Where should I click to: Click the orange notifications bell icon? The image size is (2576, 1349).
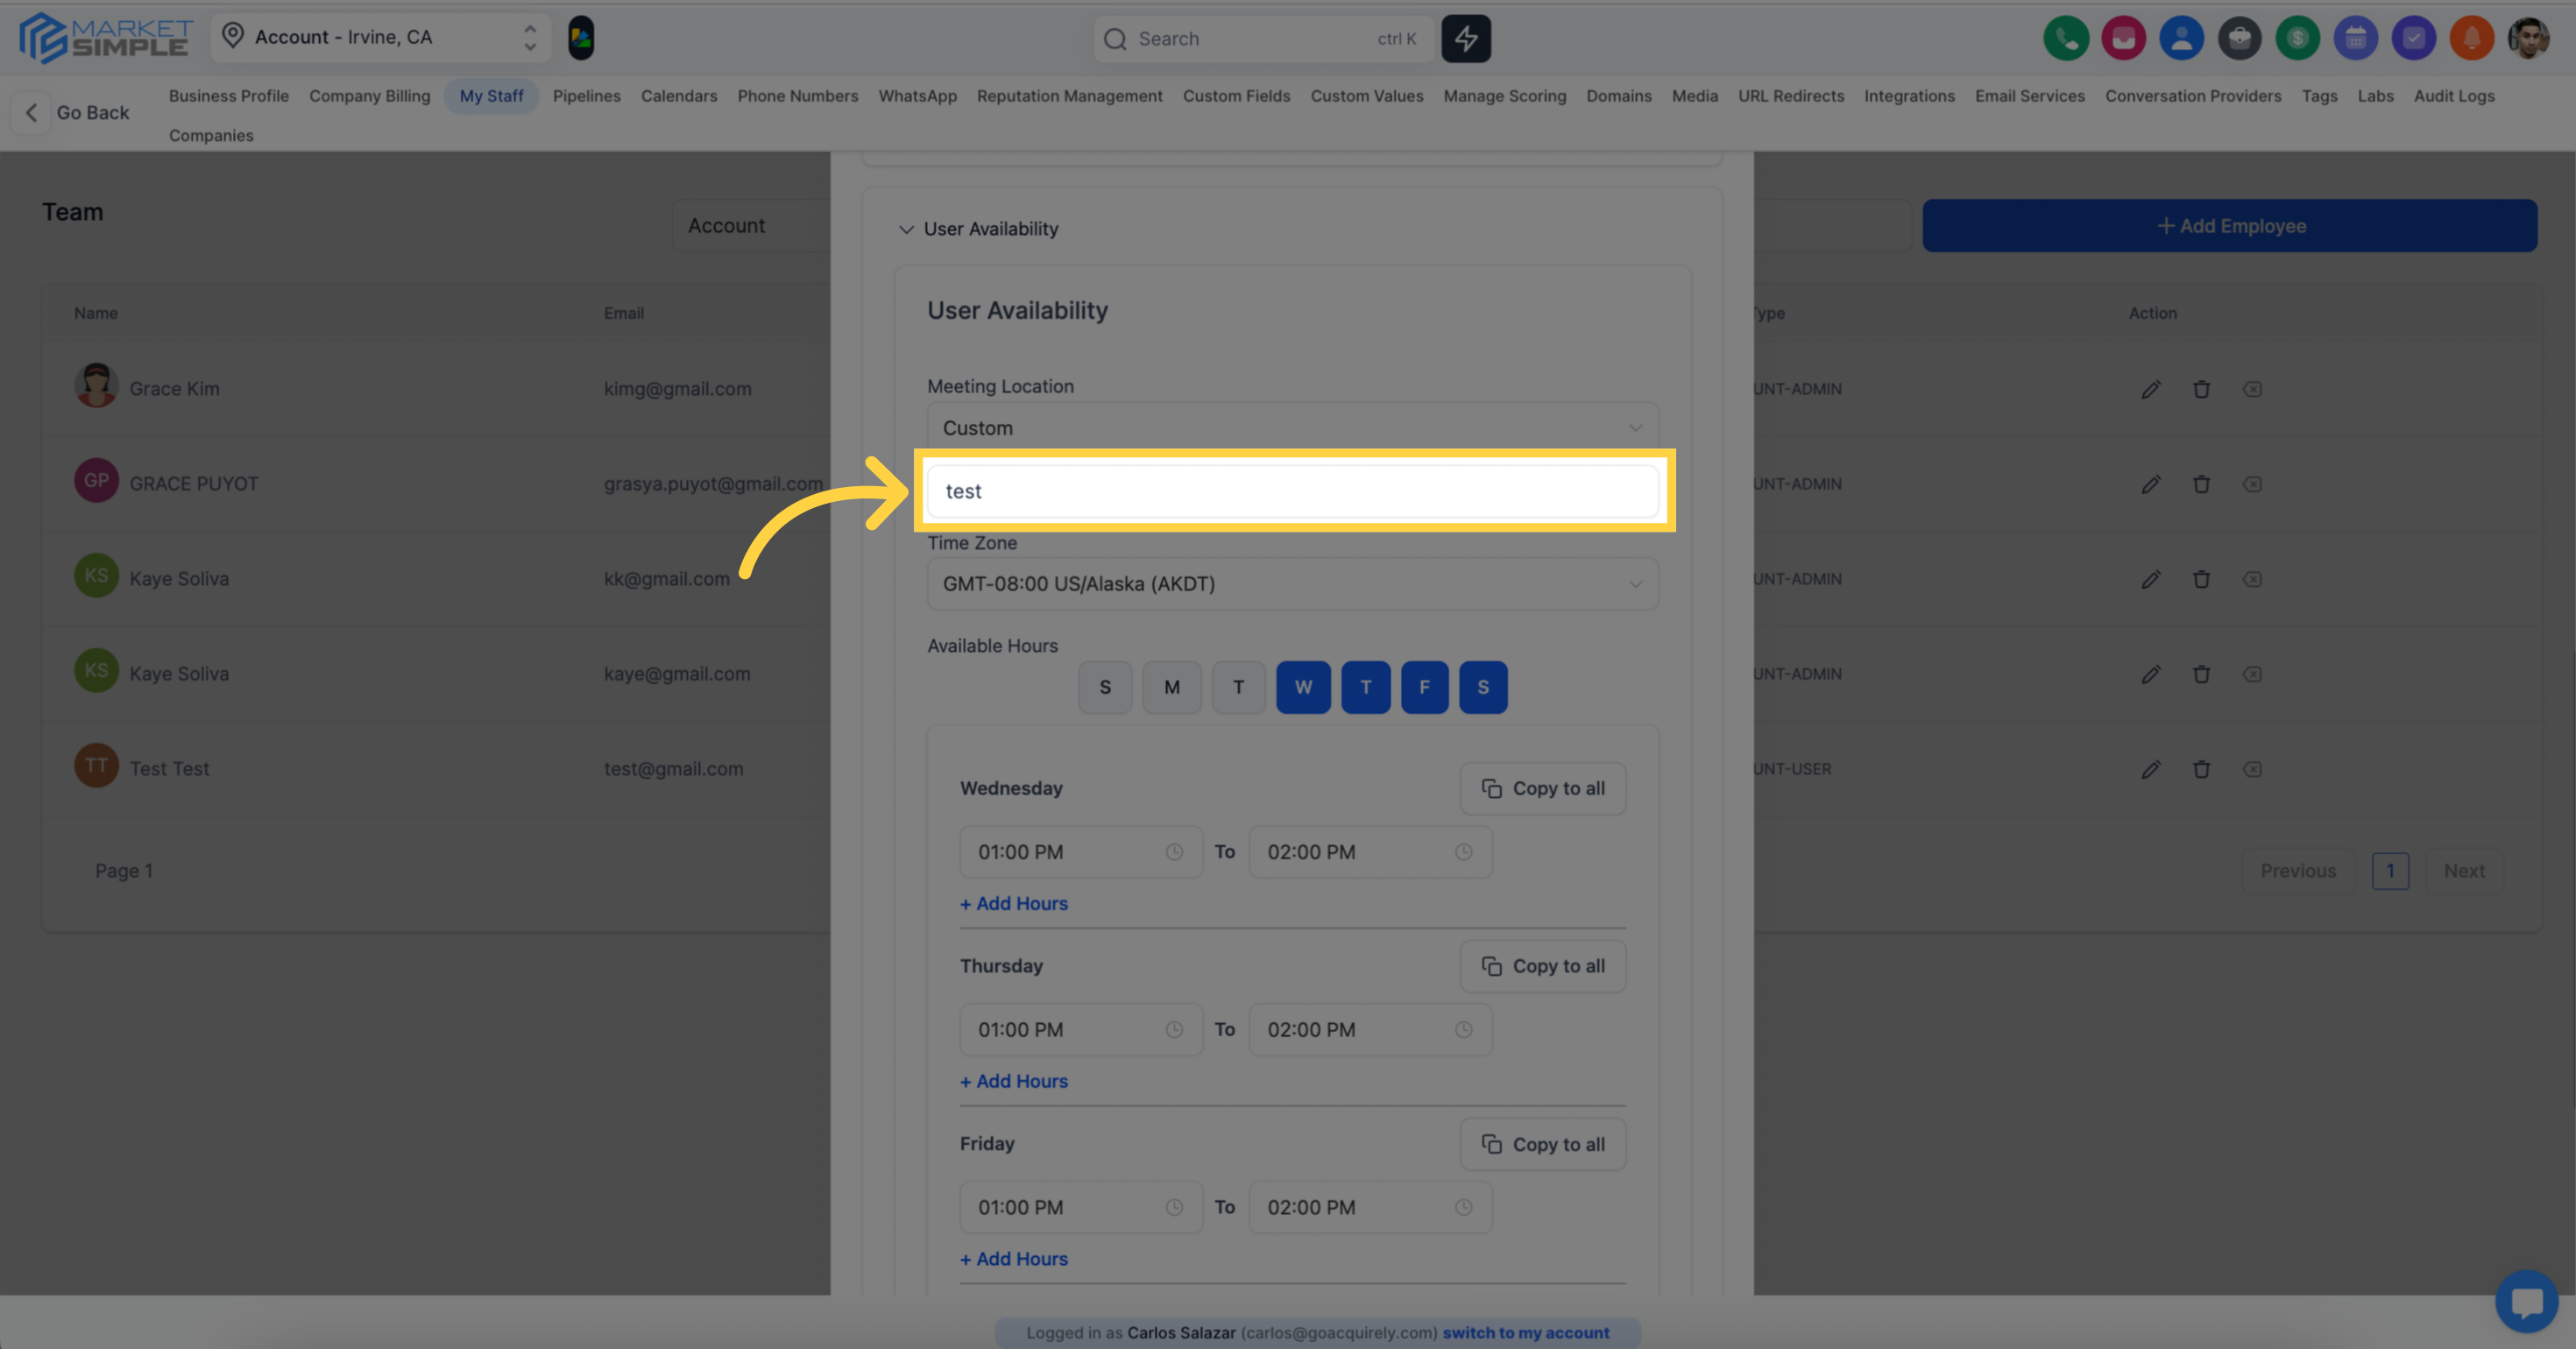coord(2471,39)
